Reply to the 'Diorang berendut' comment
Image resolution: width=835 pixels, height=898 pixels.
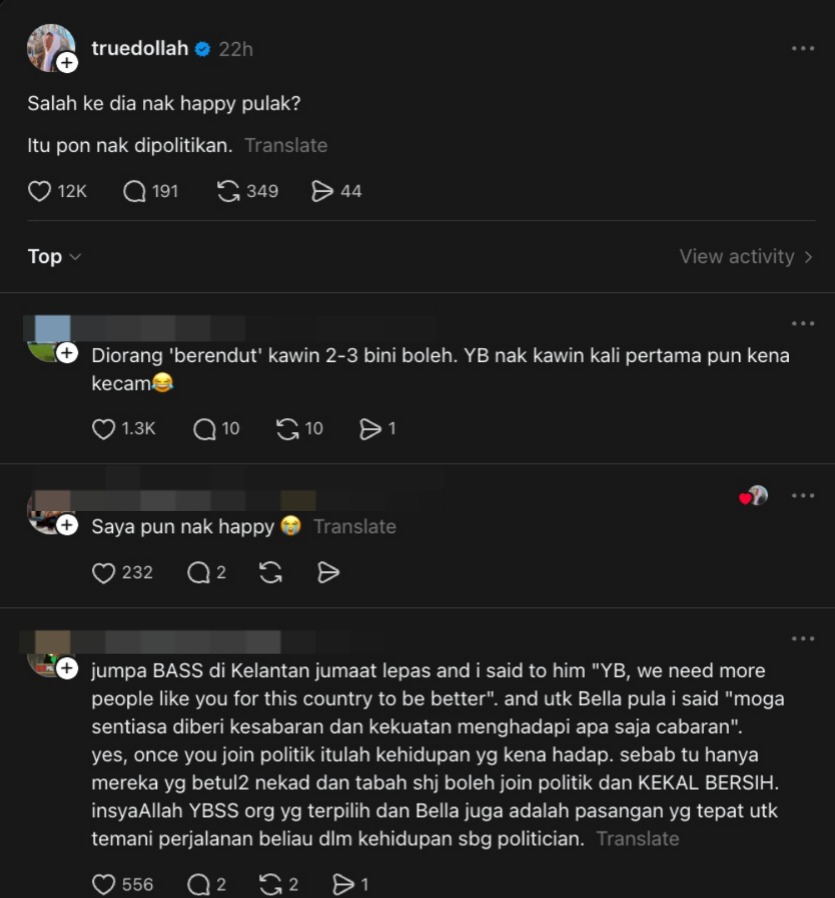(x=205, y=429)
